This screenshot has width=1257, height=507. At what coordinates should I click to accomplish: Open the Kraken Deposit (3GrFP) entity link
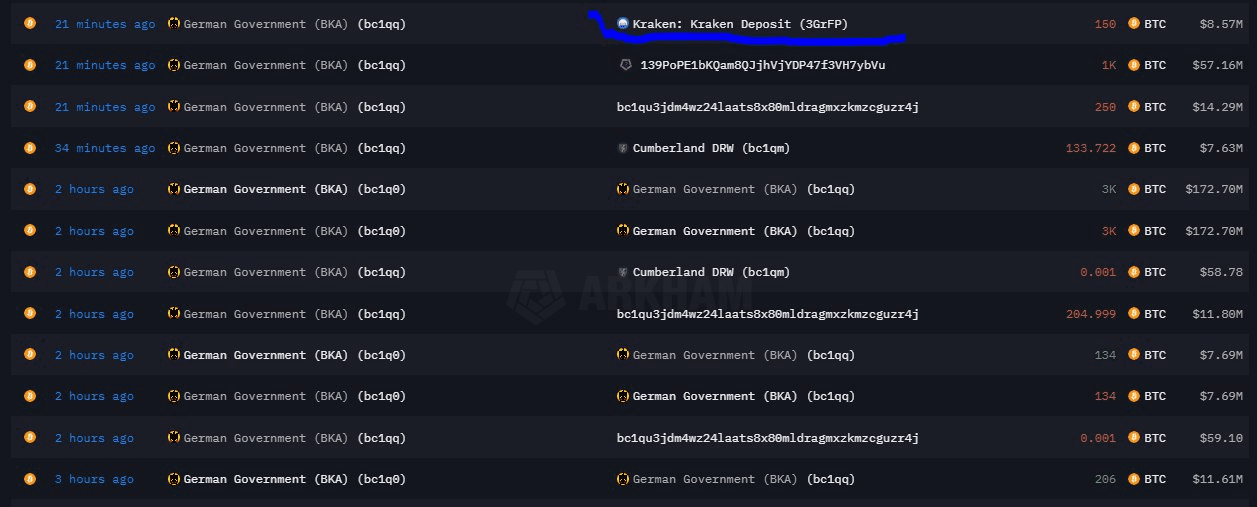[x=741, y=23]
